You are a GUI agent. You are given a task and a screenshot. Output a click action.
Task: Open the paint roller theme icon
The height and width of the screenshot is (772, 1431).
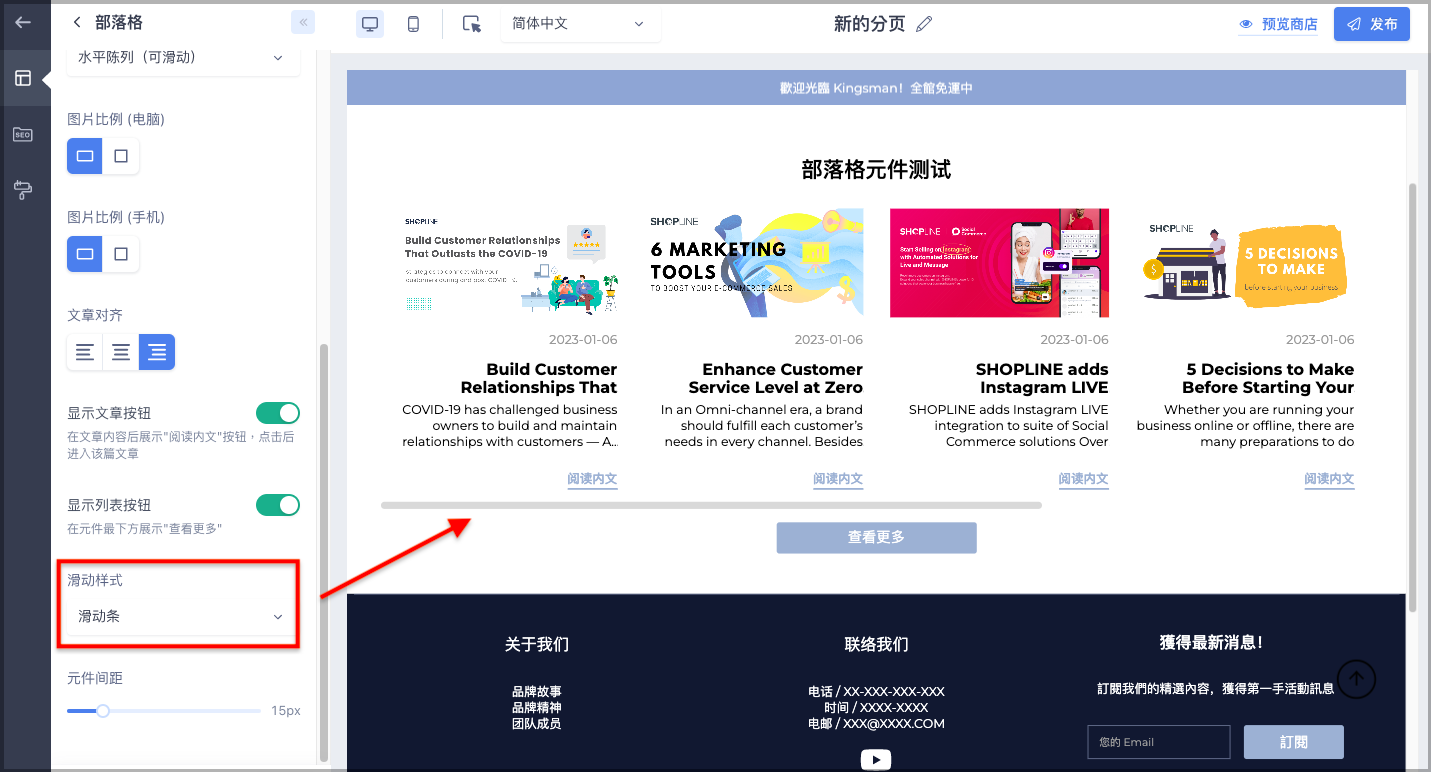[23, 190]
